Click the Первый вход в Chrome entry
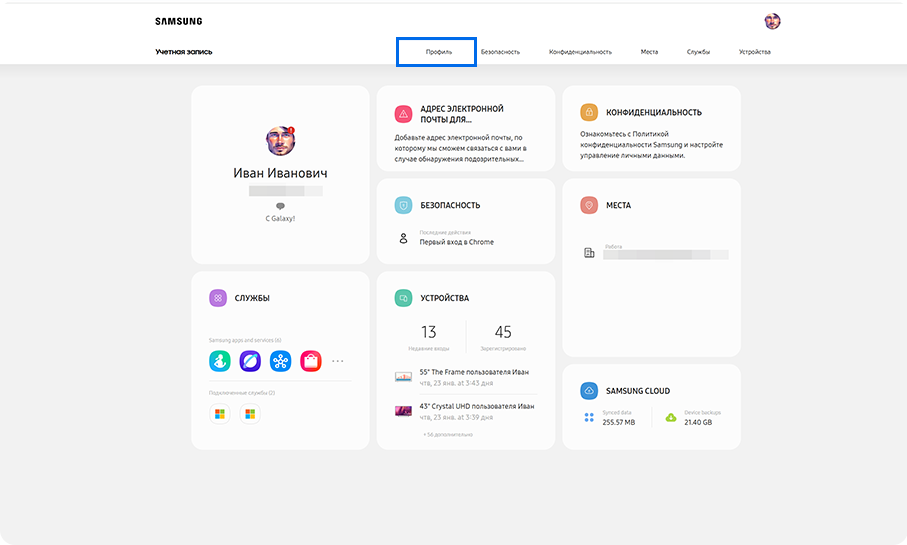Viewport: 907px width, 545px height. coord(456,242)
